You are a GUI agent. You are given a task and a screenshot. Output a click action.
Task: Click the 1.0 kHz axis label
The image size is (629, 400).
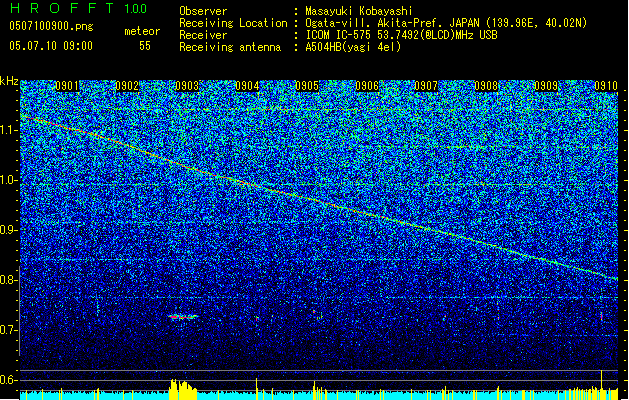click(x=9, y=180)
